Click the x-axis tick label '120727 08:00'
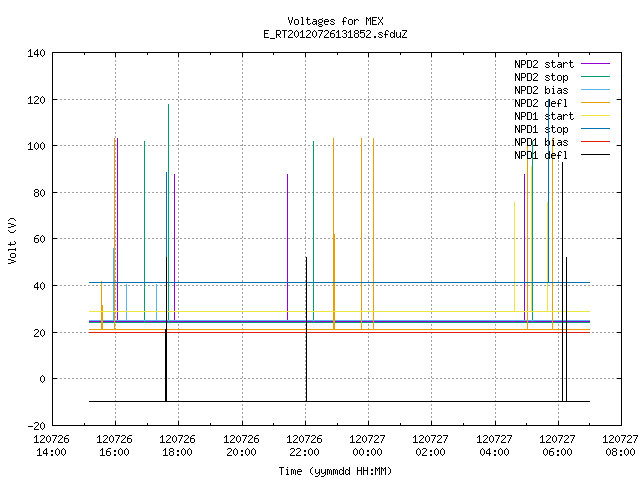Viewport: 640px width, 480px height. (620, 446)
